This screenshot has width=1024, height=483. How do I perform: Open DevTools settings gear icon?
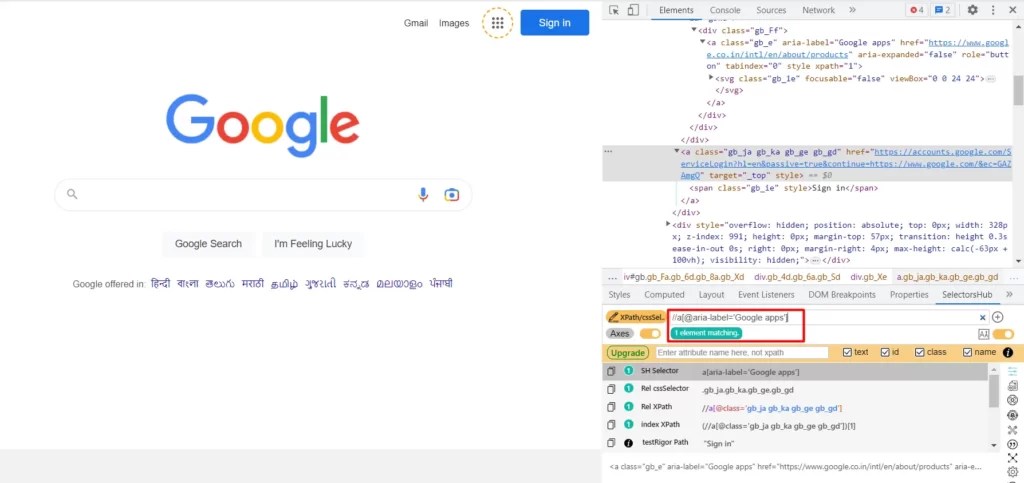pyautogui.click(x=972, y=10)
